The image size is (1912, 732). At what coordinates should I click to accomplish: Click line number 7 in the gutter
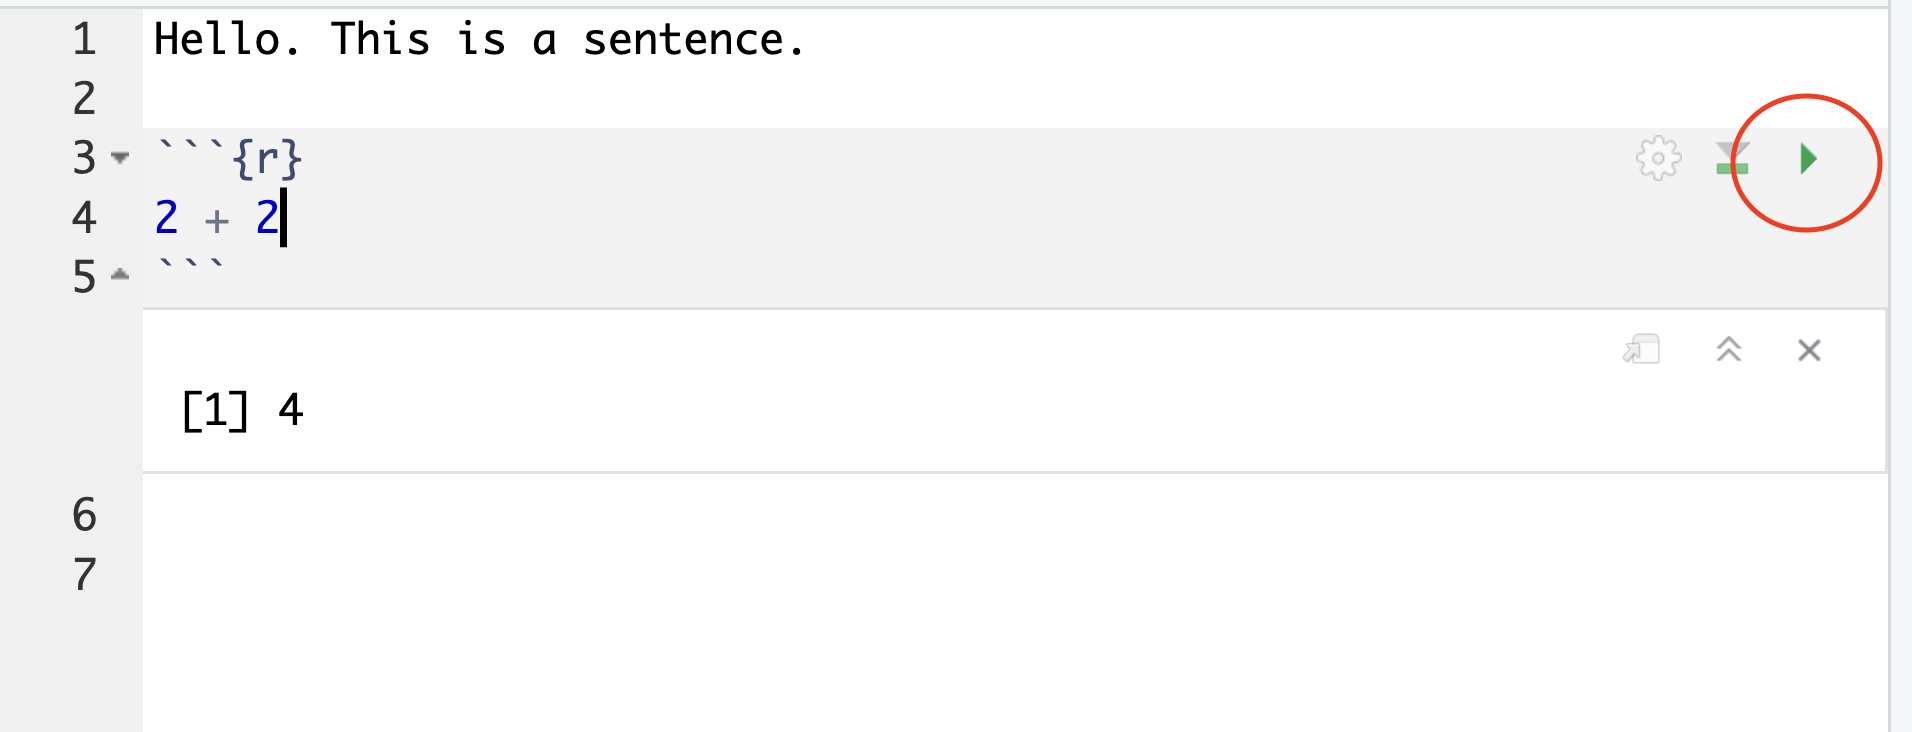click(84, 574)
